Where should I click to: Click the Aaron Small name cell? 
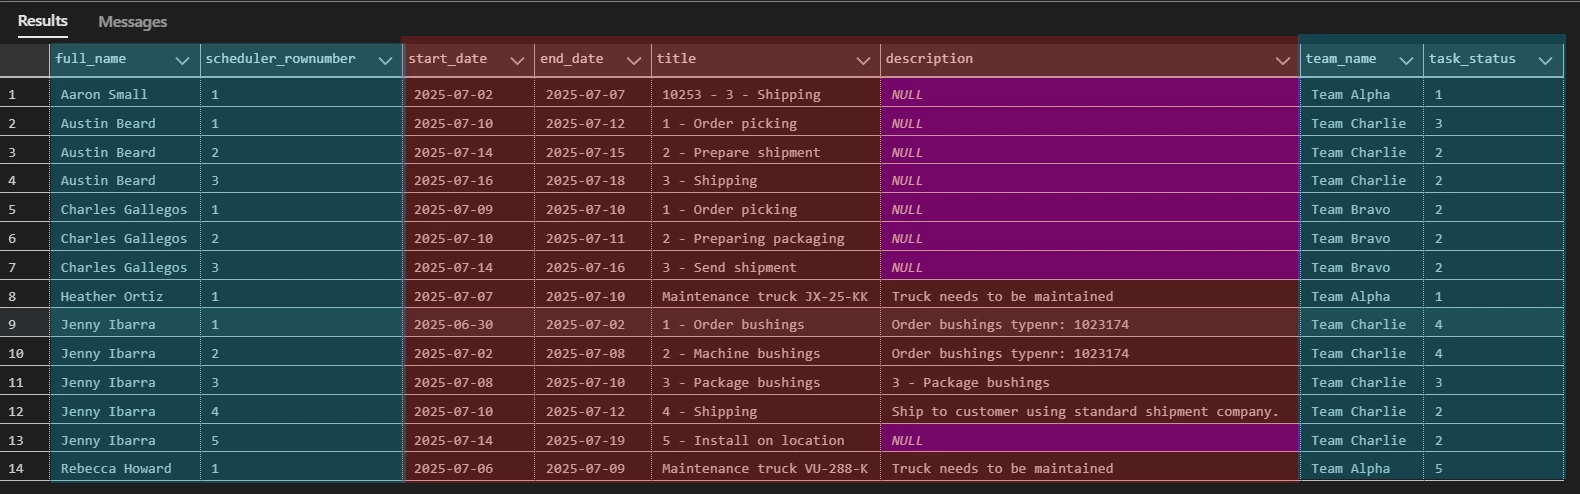click(x=125, y=94)
